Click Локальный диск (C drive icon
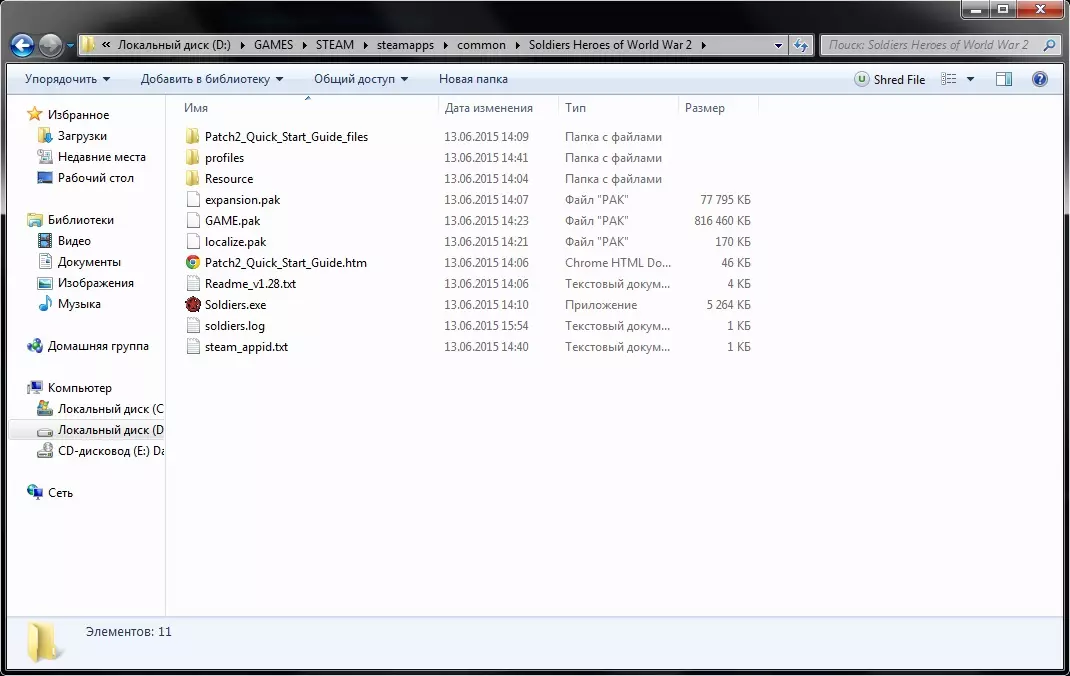This screenshot has width=1070, height=676. click(x=45, y=409)
